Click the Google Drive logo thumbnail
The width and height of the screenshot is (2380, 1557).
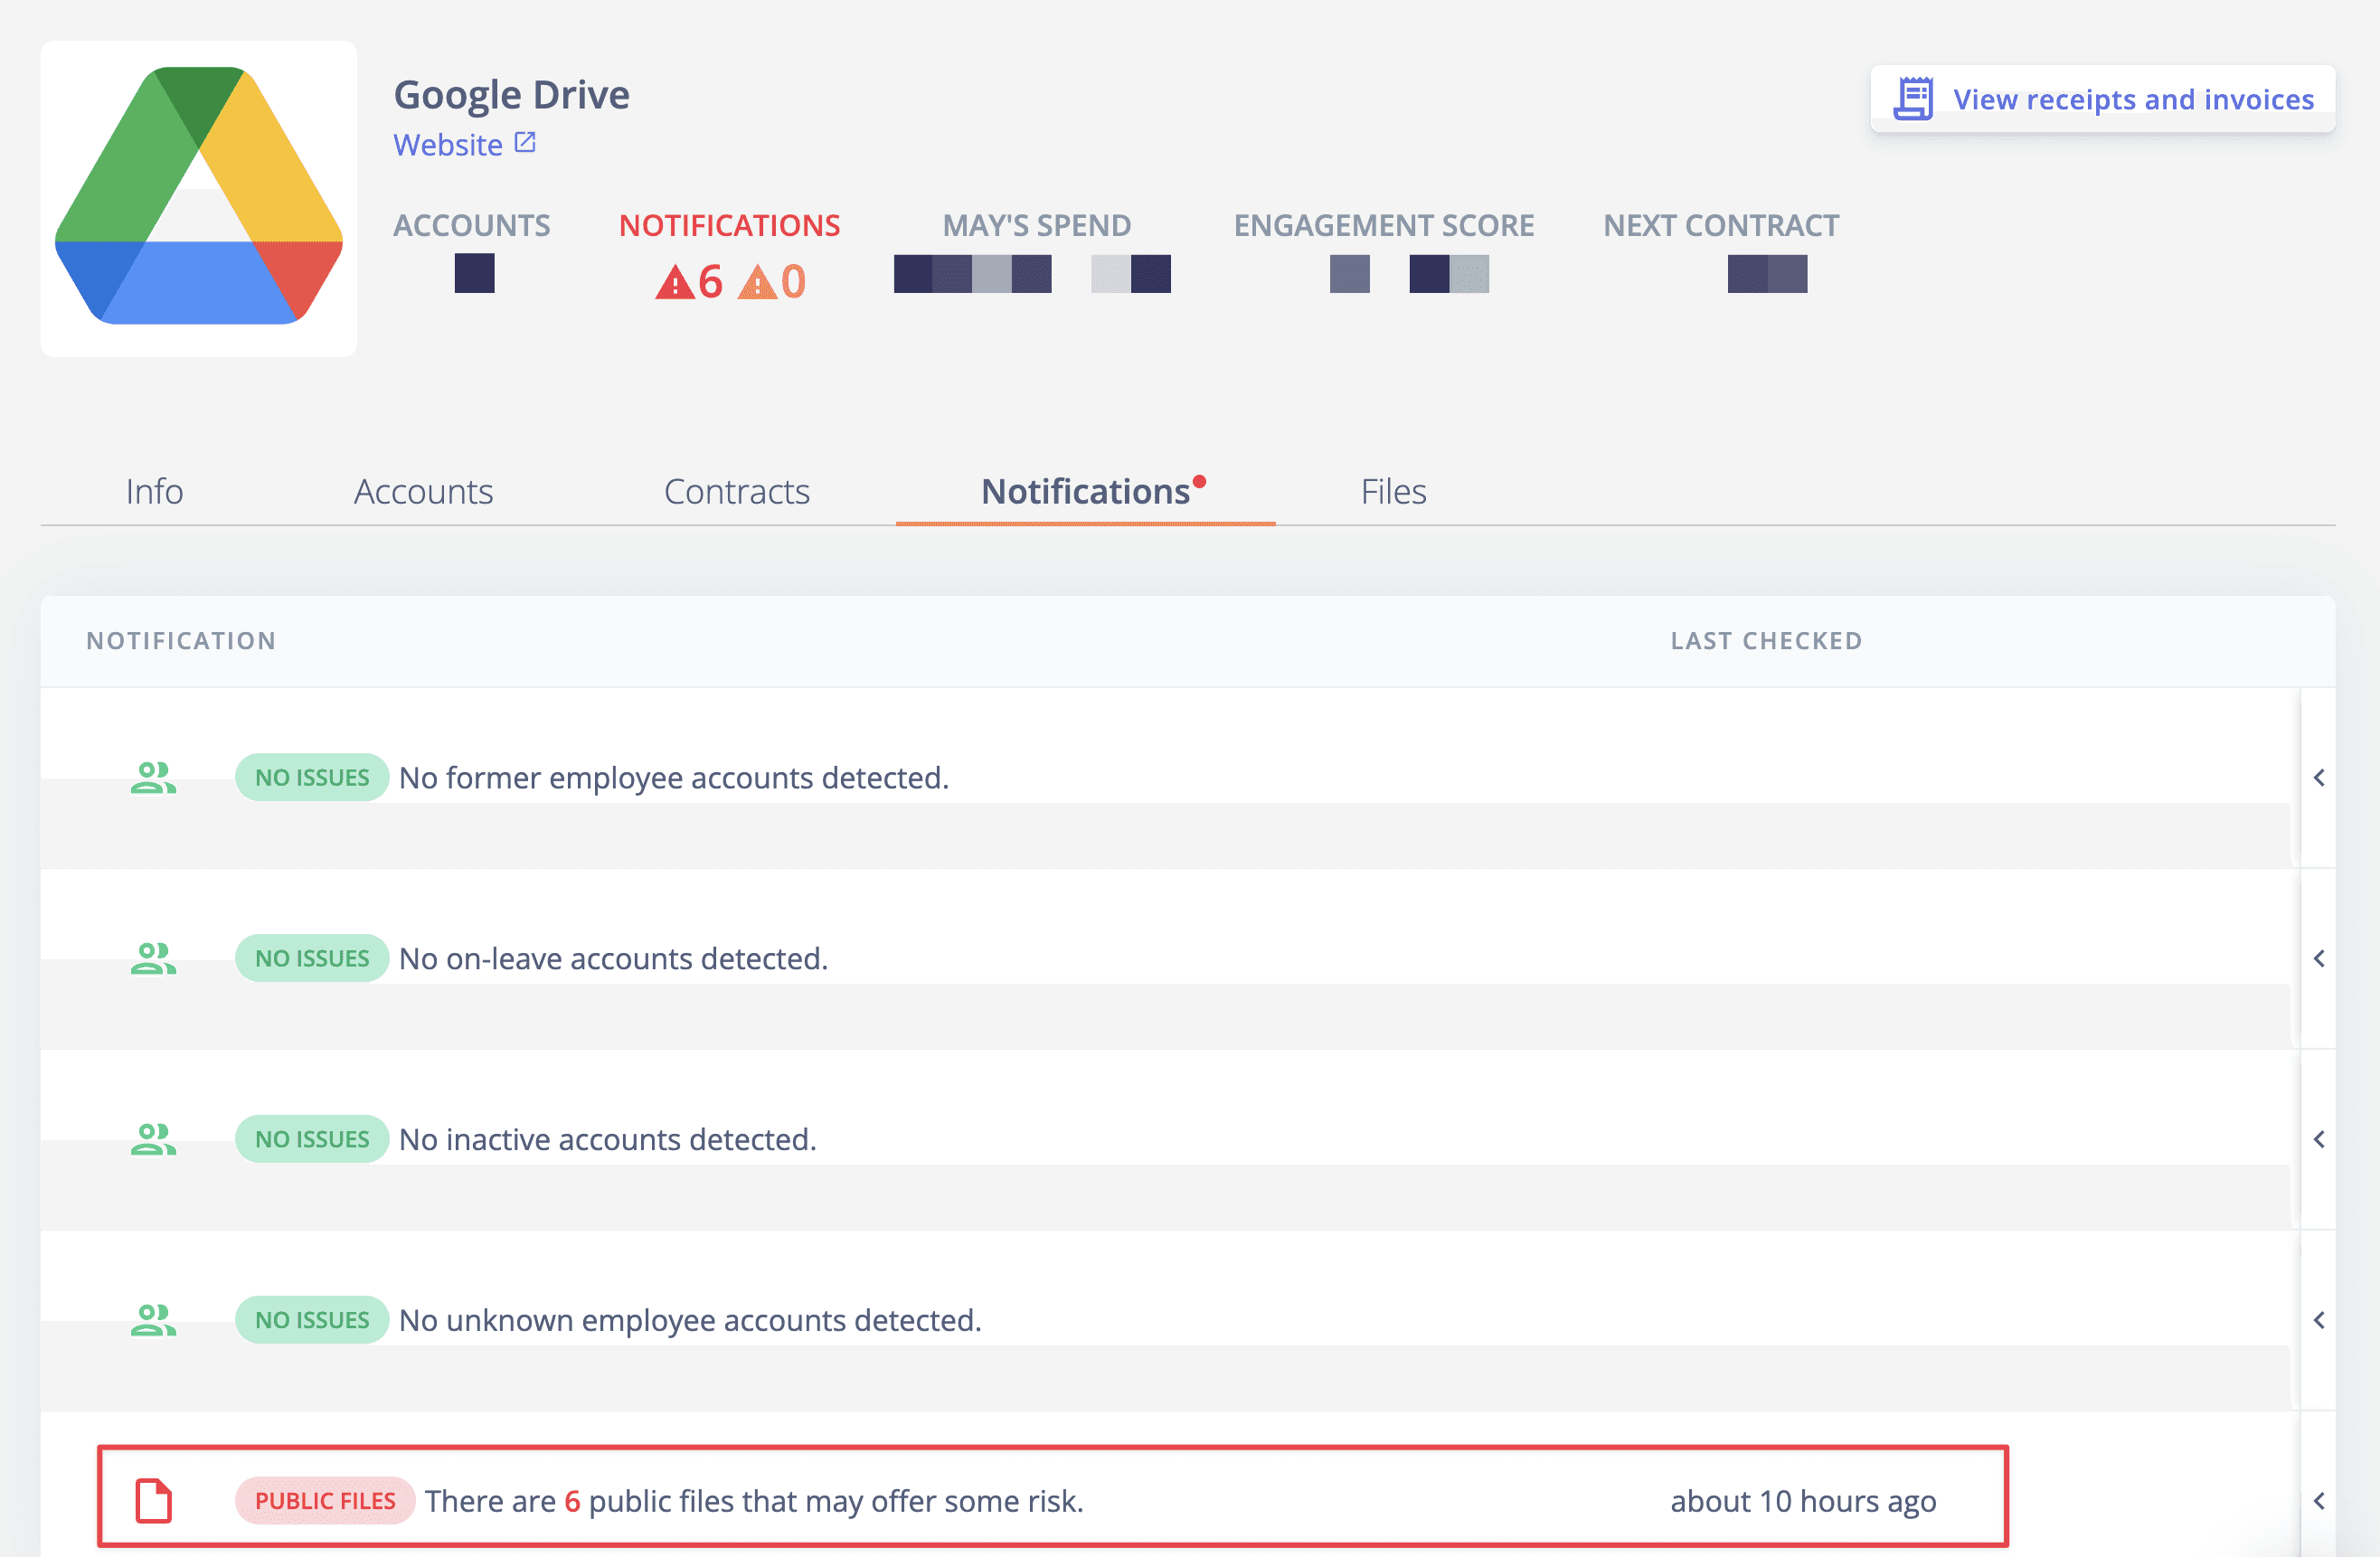coord(198,198)
